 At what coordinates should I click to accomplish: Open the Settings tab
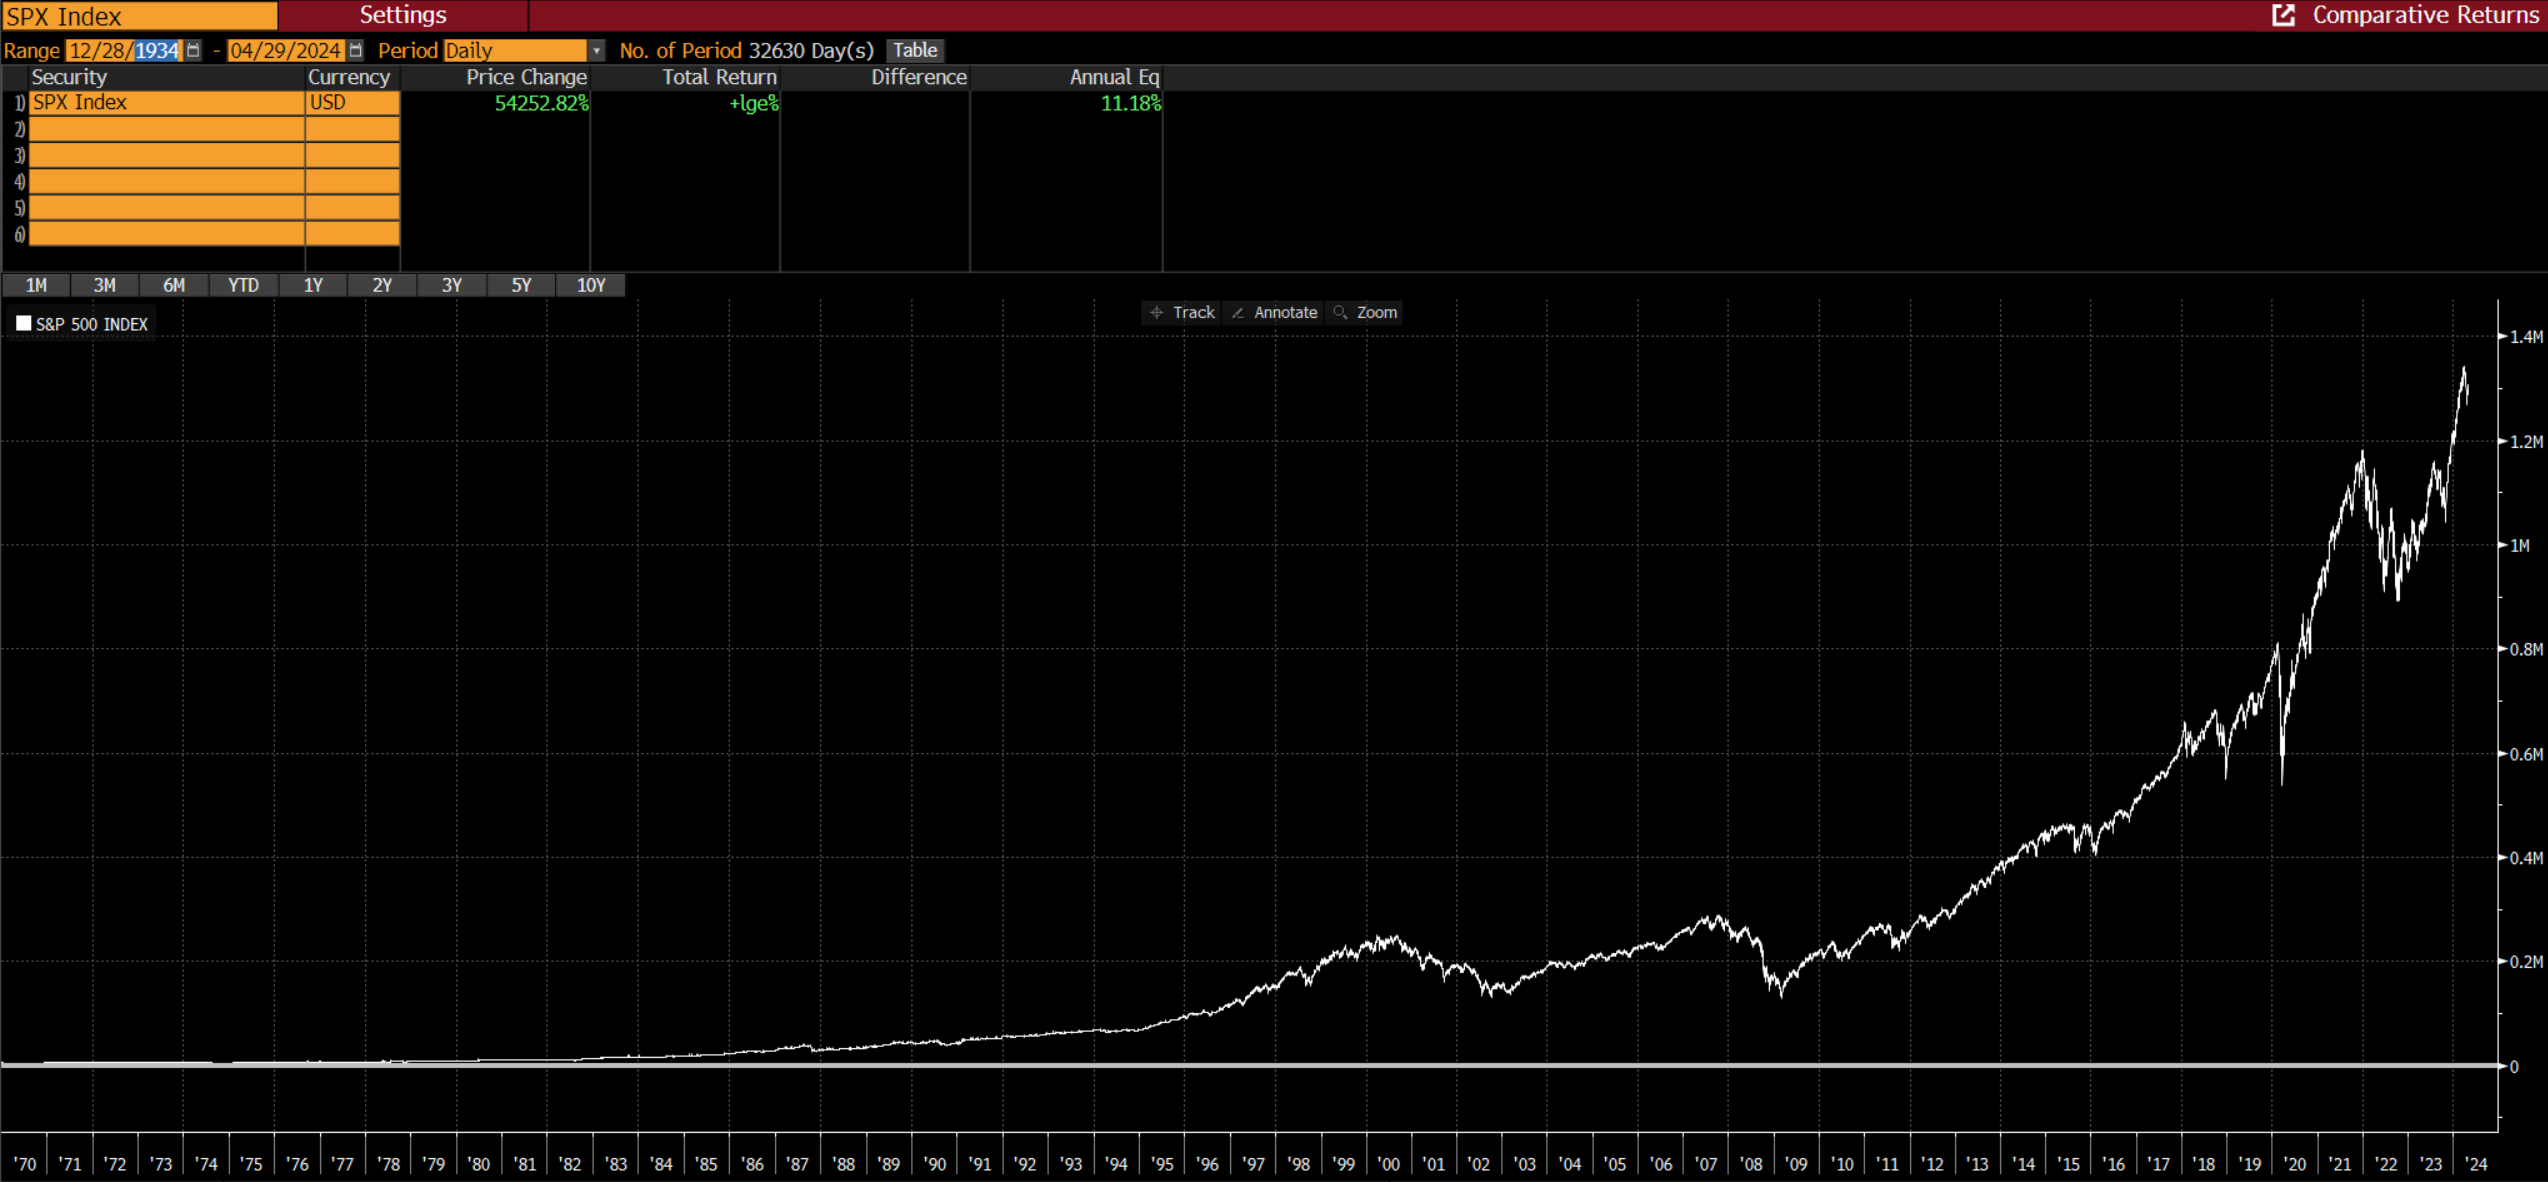[403, 15]
